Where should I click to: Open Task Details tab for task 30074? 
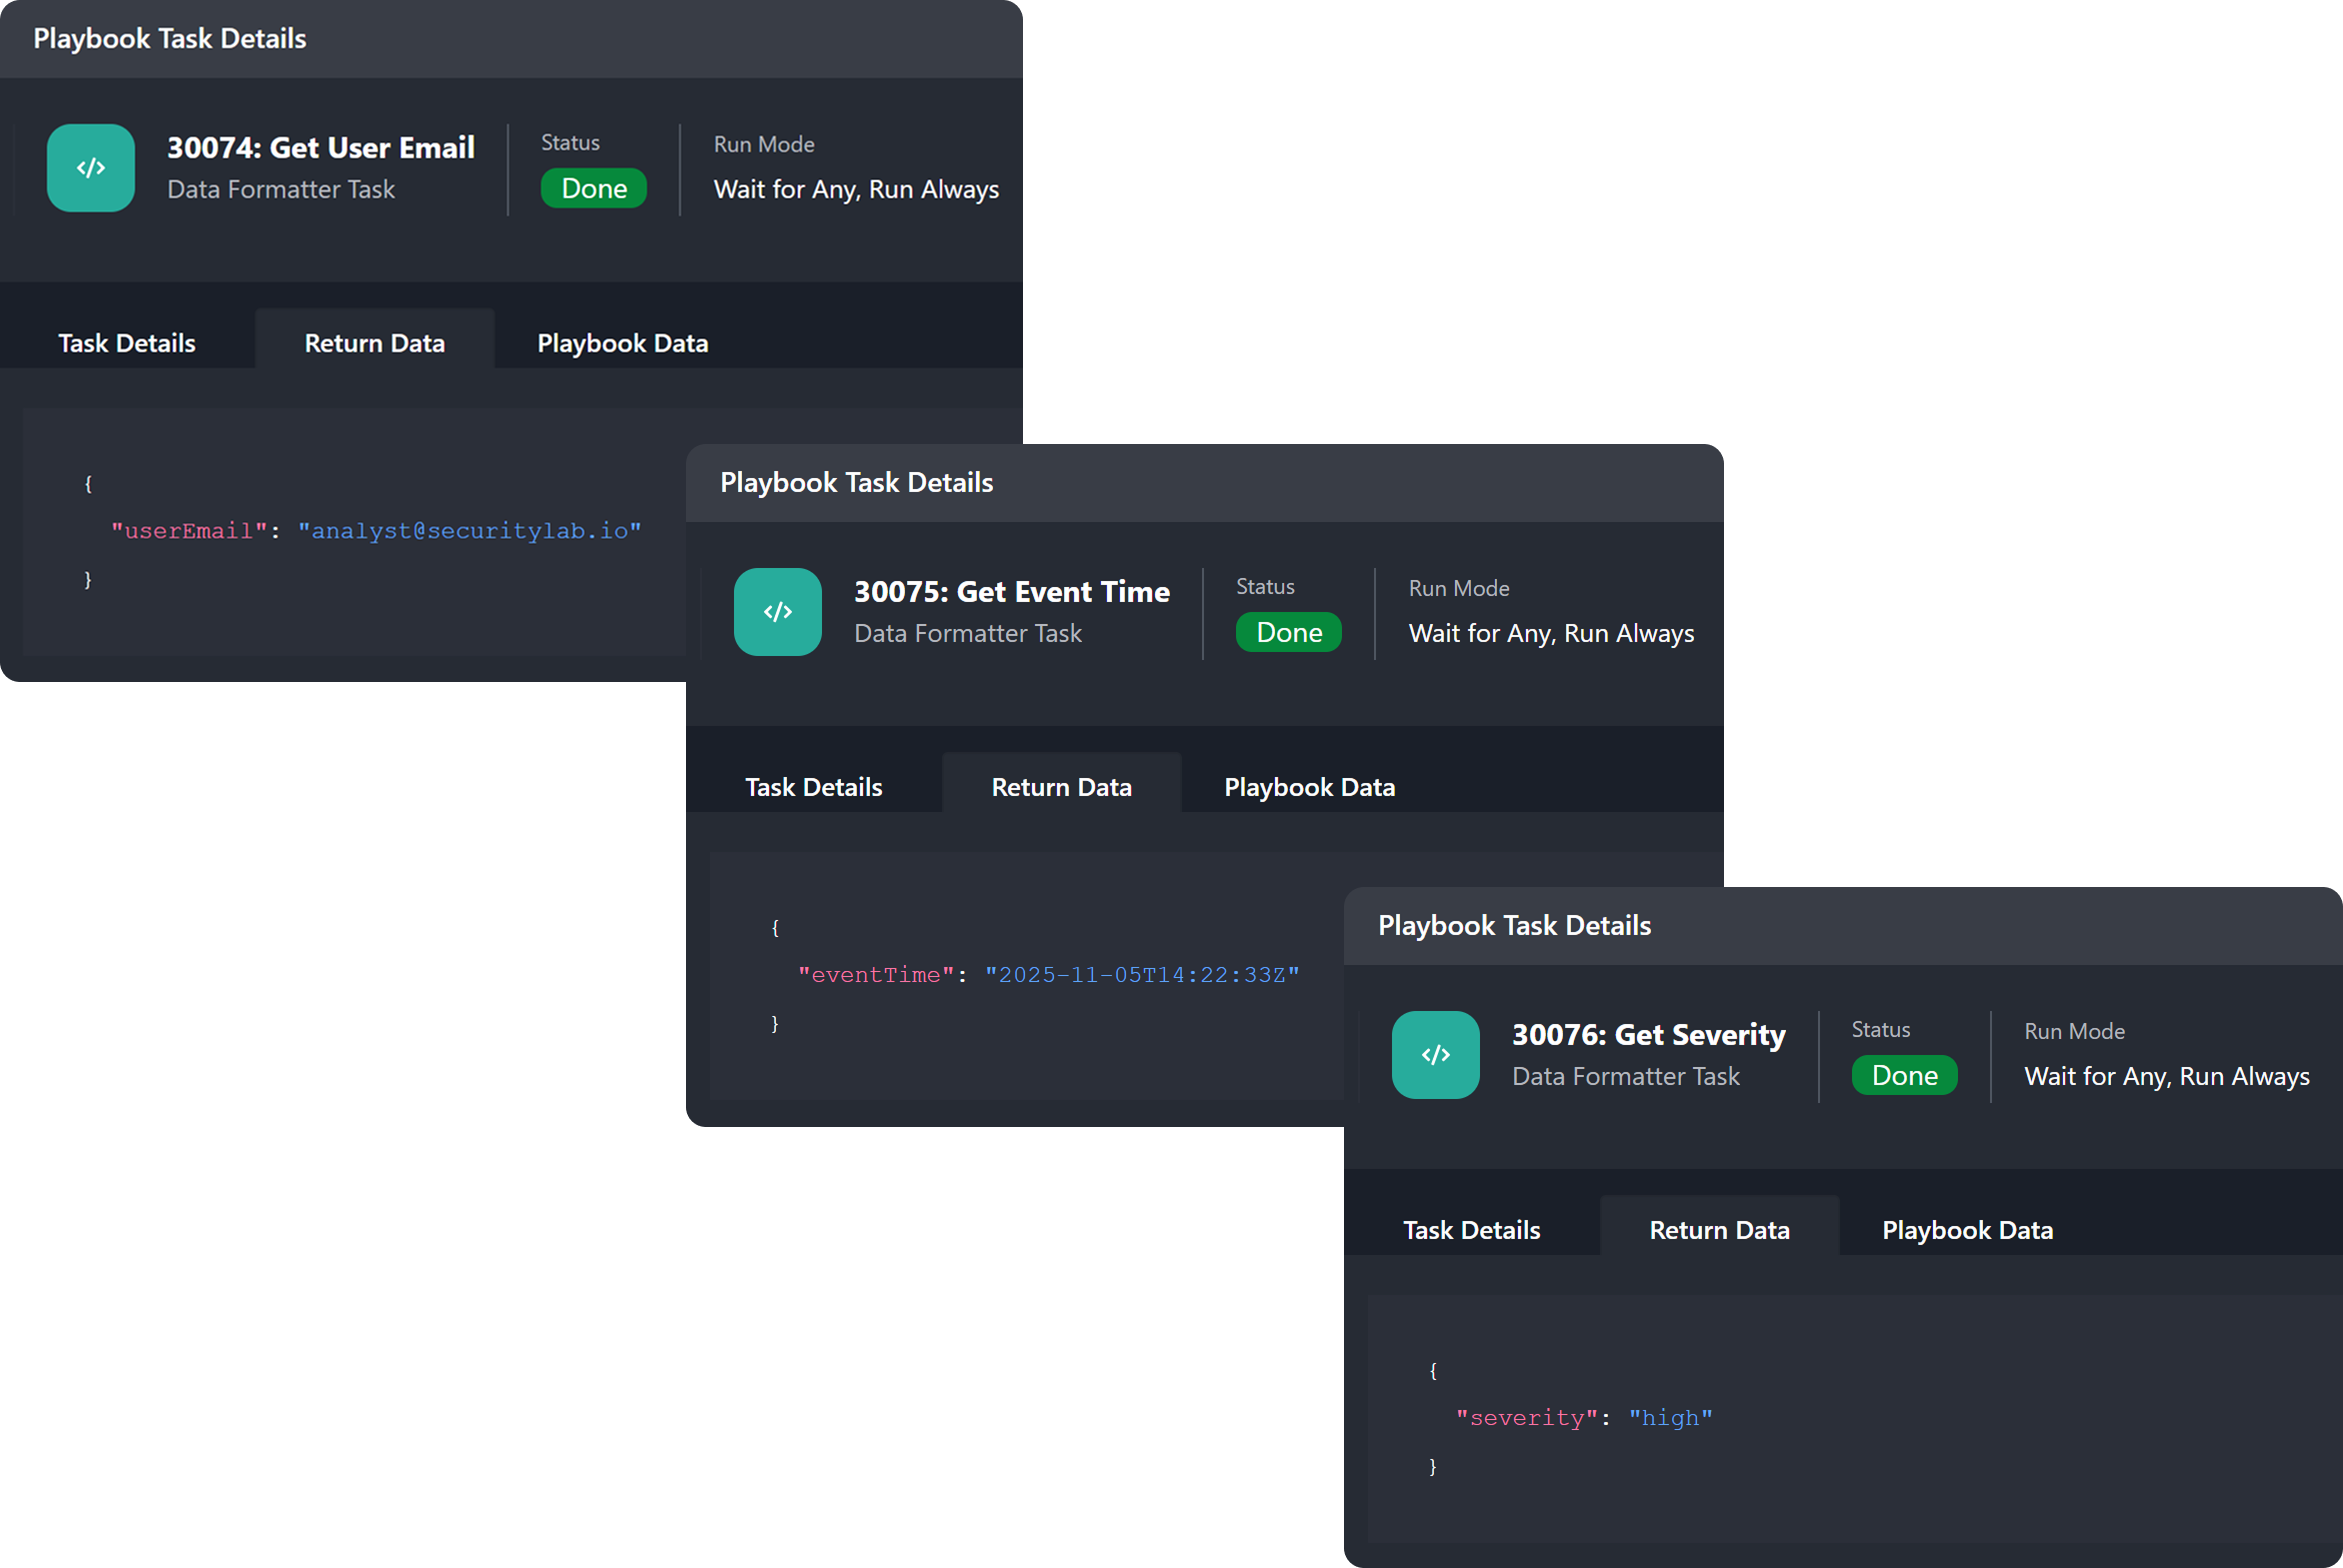coord(127,343)
